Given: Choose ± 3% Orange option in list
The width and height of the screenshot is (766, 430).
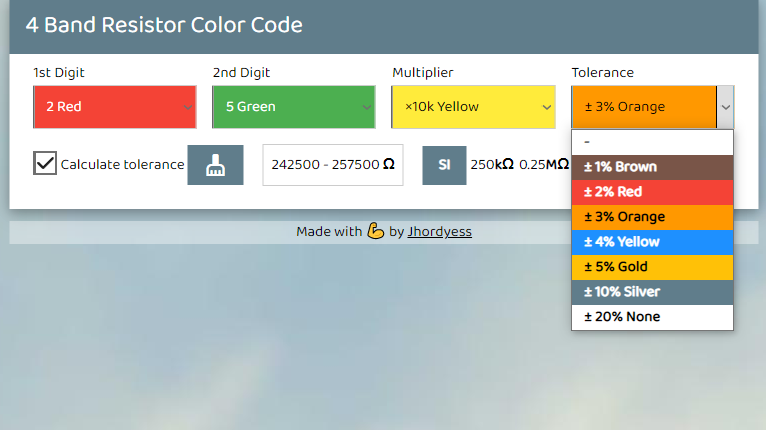Looking at the screenshot, I should pyautogui.click(x=652, y=217).
